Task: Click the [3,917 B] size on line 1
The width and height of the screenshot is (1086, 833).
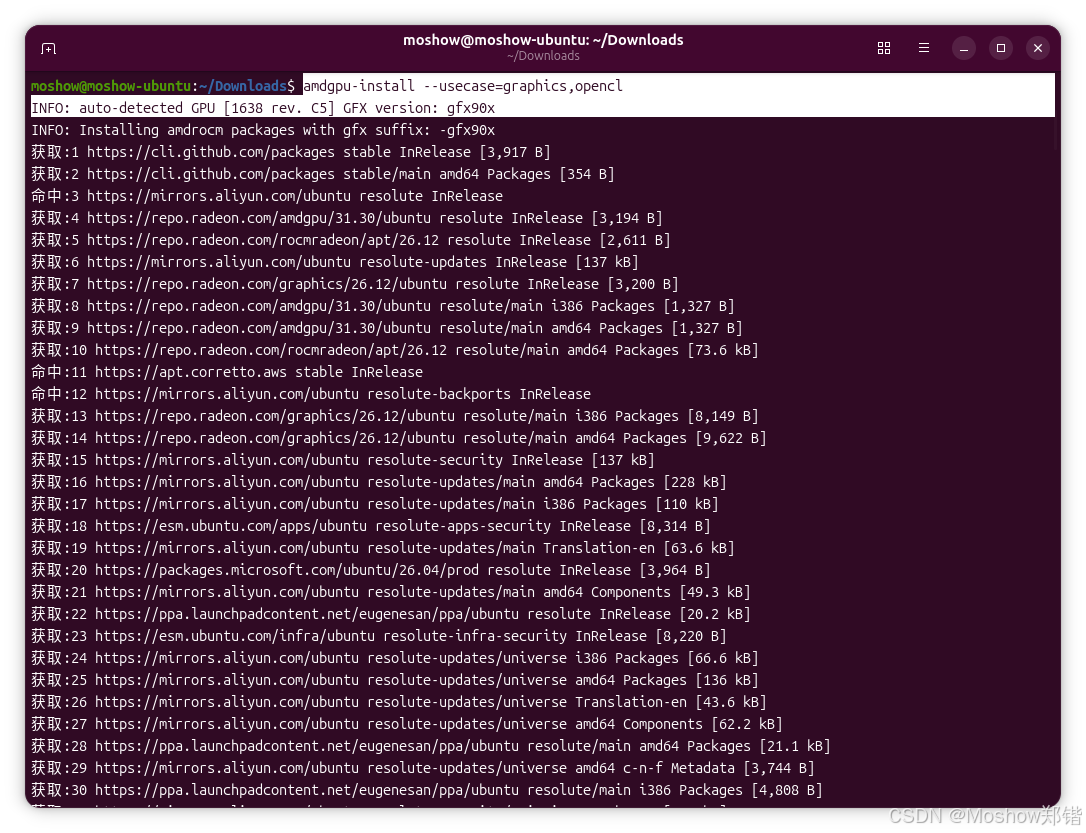Action: (x=515, y=152)
